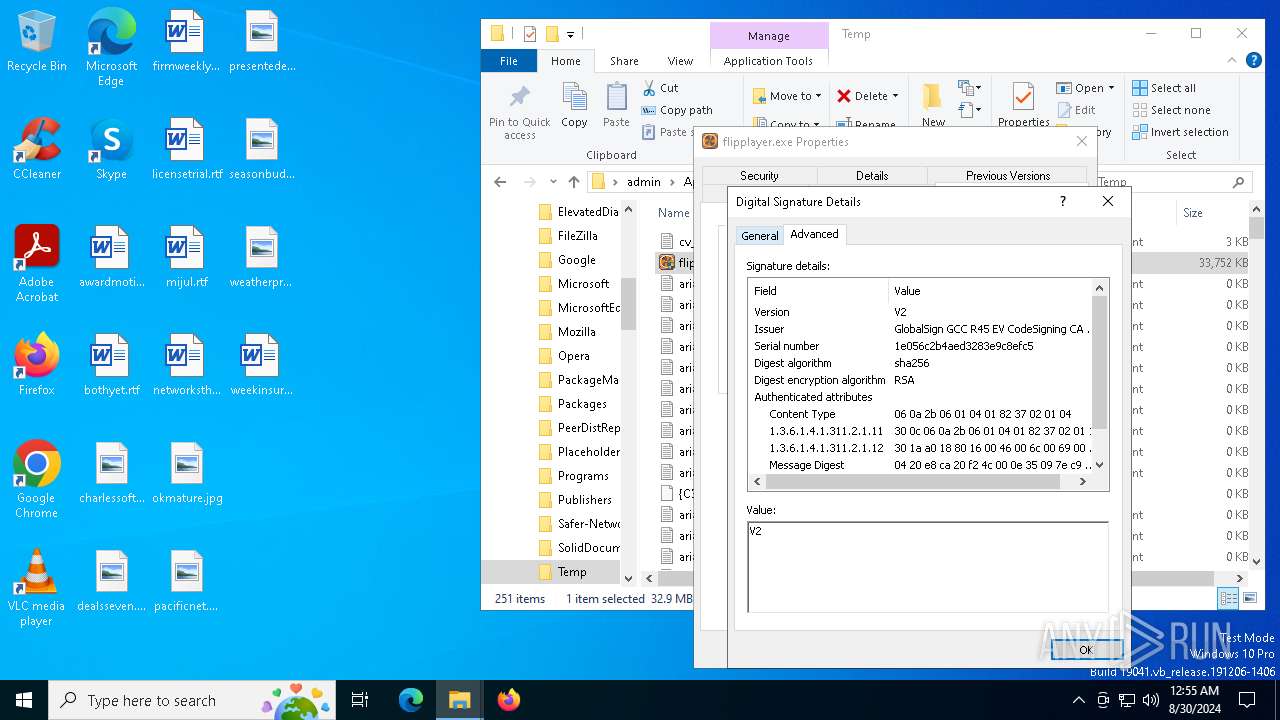Image resolution: width=1280 pixels, height=720 pixels.
Task: Click Copy path in Clipboard group
Action: coord(677,110)
